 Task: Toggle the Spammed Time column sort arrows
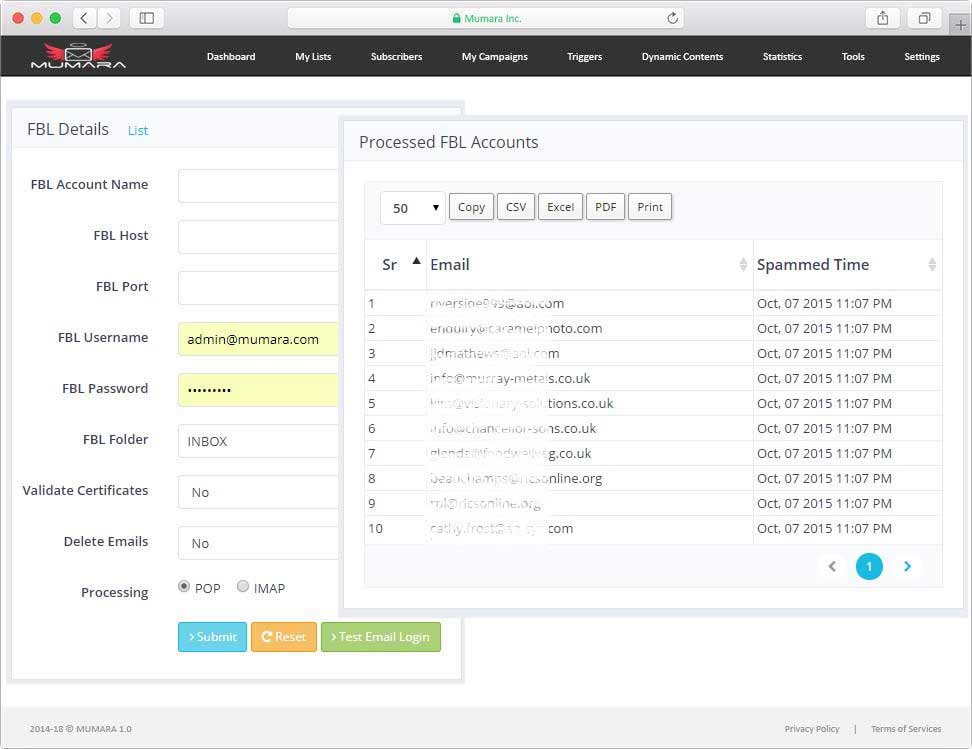coord(933,264)
